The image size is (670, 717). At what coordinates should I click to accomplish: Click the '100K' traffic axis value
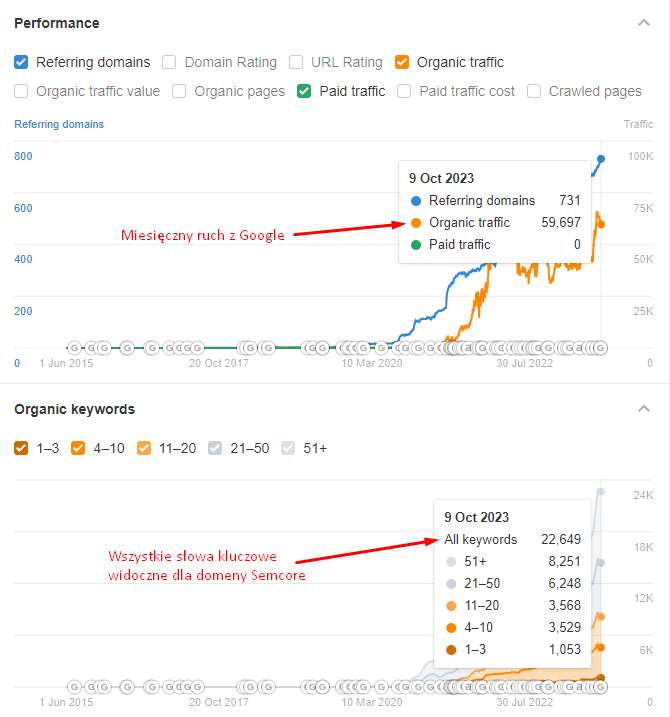coord(641,156)
